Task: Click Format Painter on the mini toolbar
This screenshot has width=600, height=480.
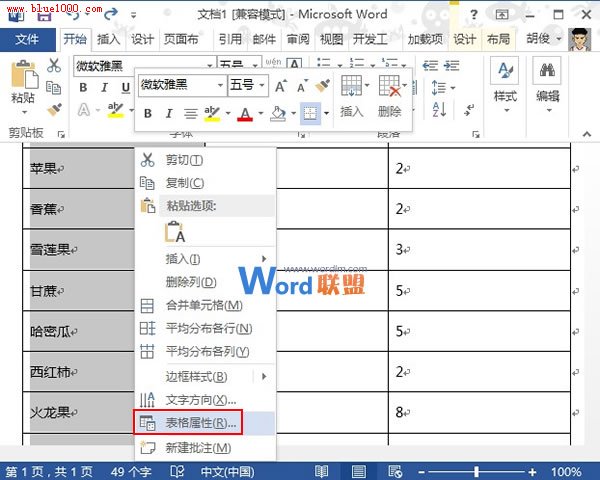Action: coord(323,86)
